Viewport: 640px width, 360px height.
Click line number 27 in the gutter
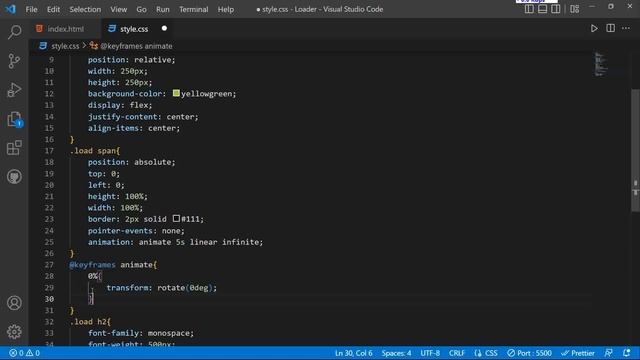[49, 264]
